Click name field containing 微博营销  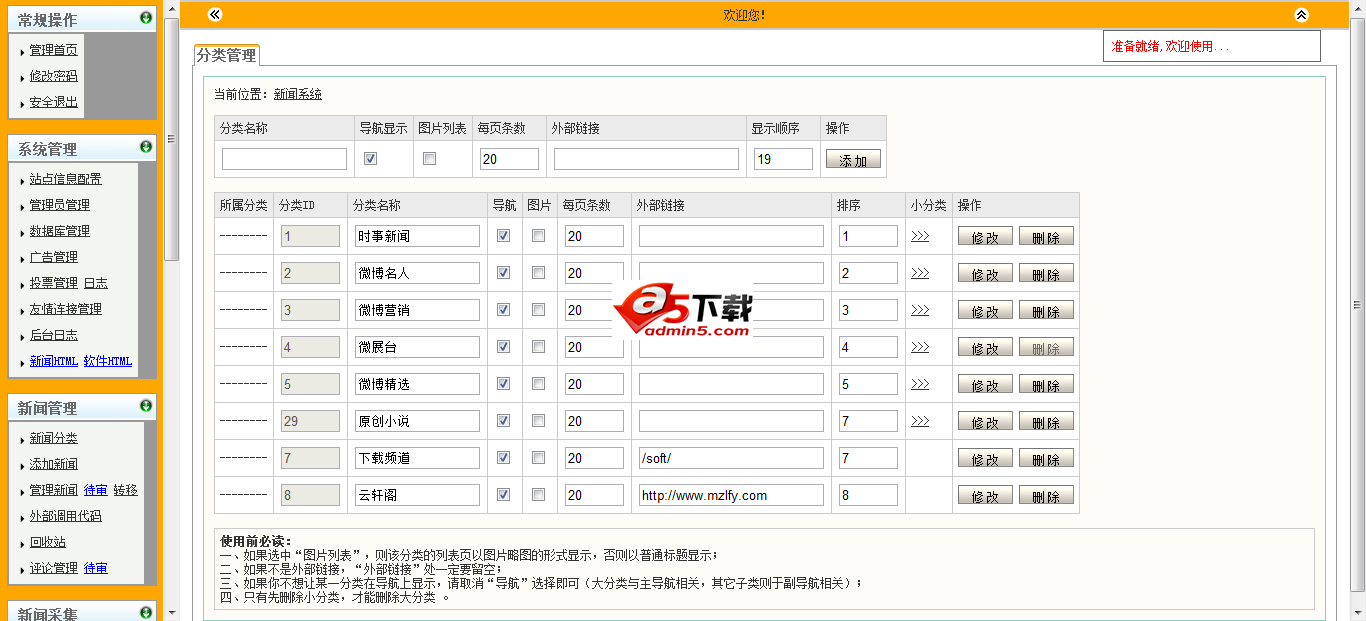pos(417,310)
